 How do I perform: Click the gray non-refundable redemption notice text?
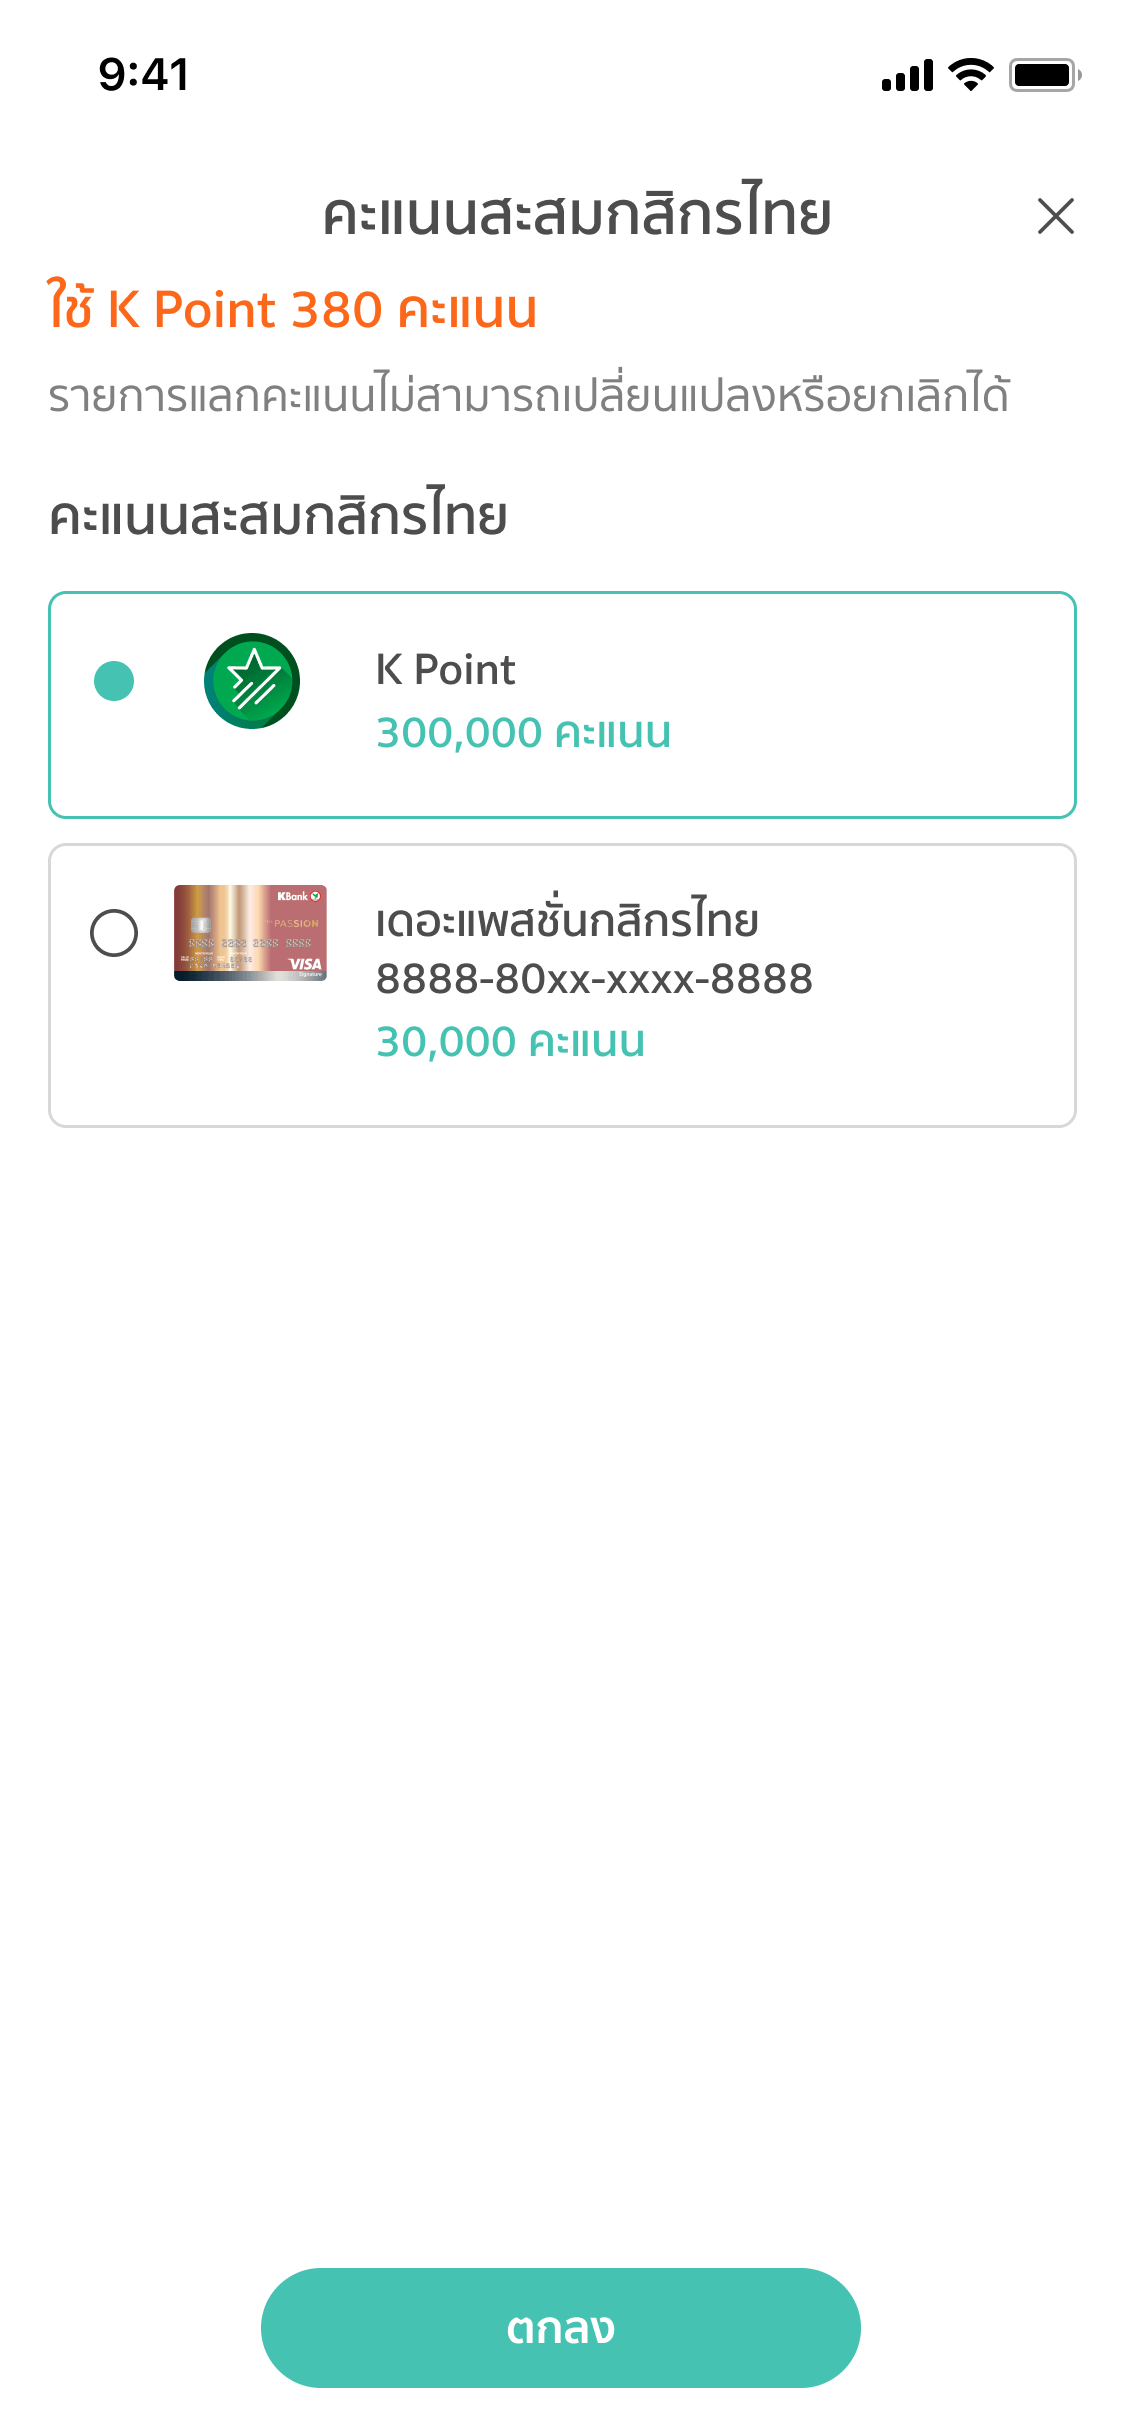pos(529,396)
